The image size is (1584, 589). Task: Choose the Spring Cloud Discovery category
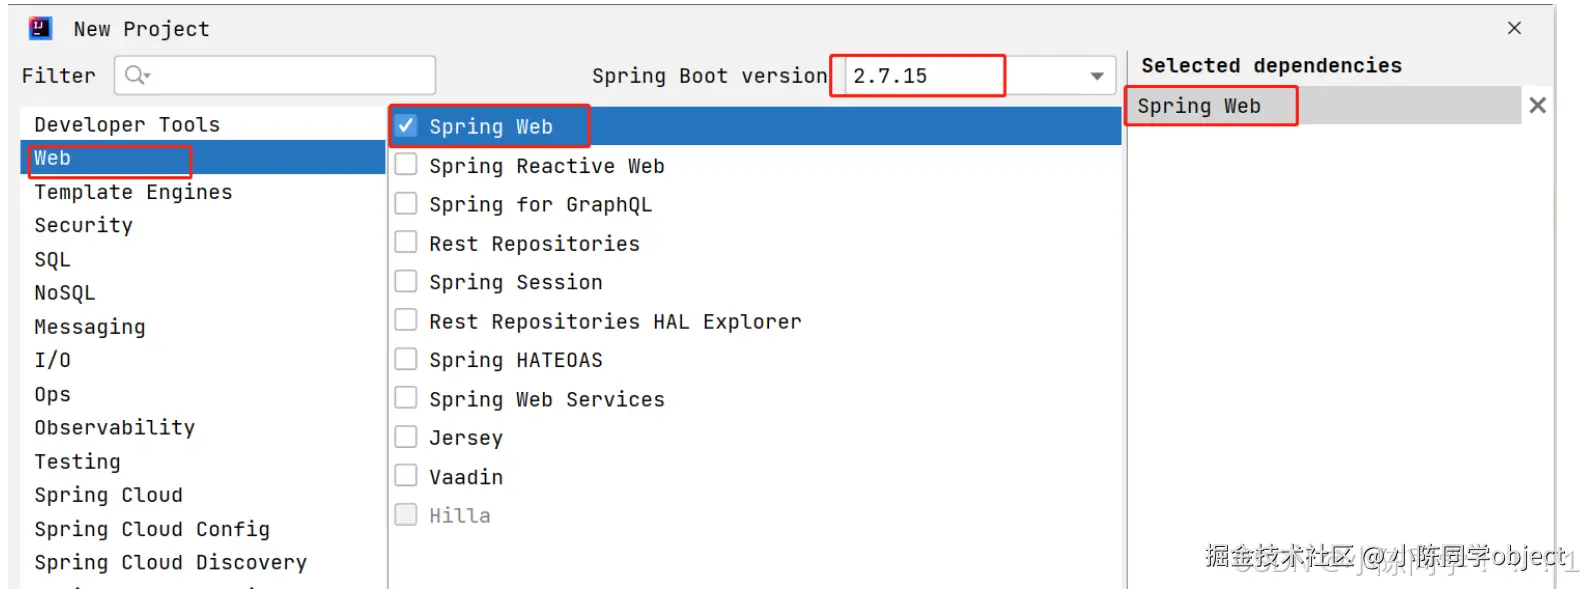click(203, 563)
